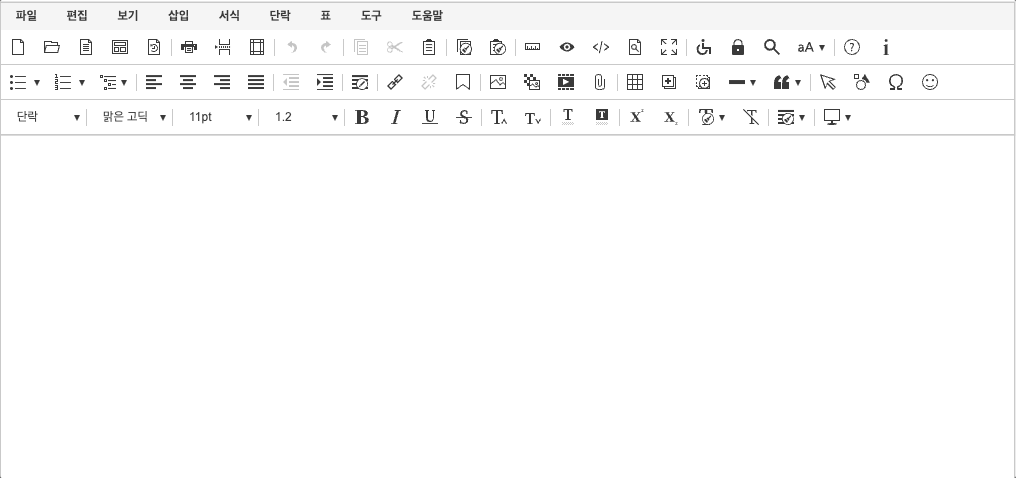Click the smiley emoji icon
Screen dimensions: 1016x478
point(930,83)
